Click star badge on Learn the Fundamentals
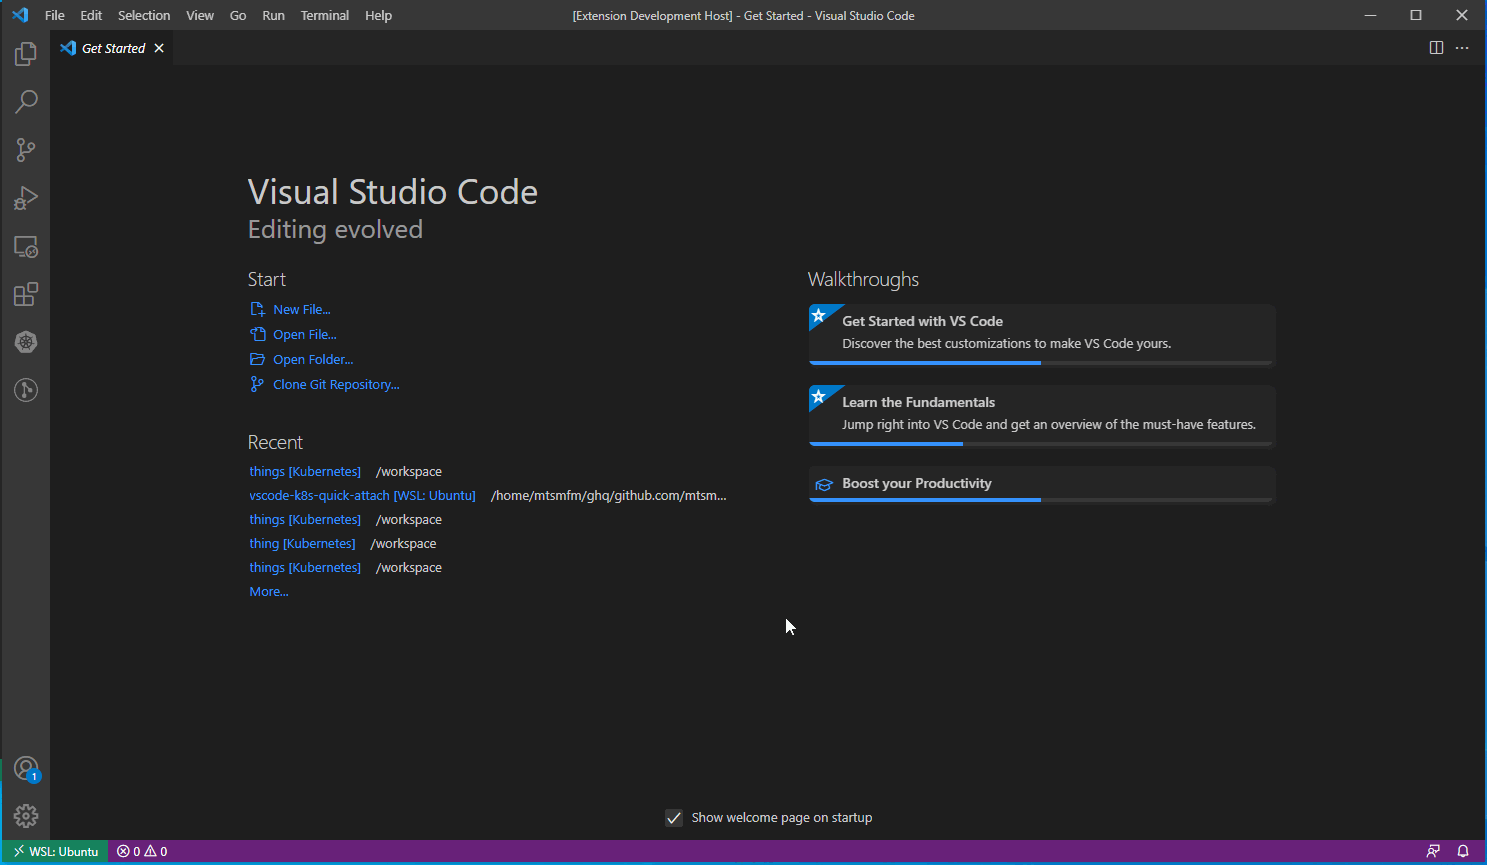The width and height of the screenshot is (1487, 865). tap(819, 397)
